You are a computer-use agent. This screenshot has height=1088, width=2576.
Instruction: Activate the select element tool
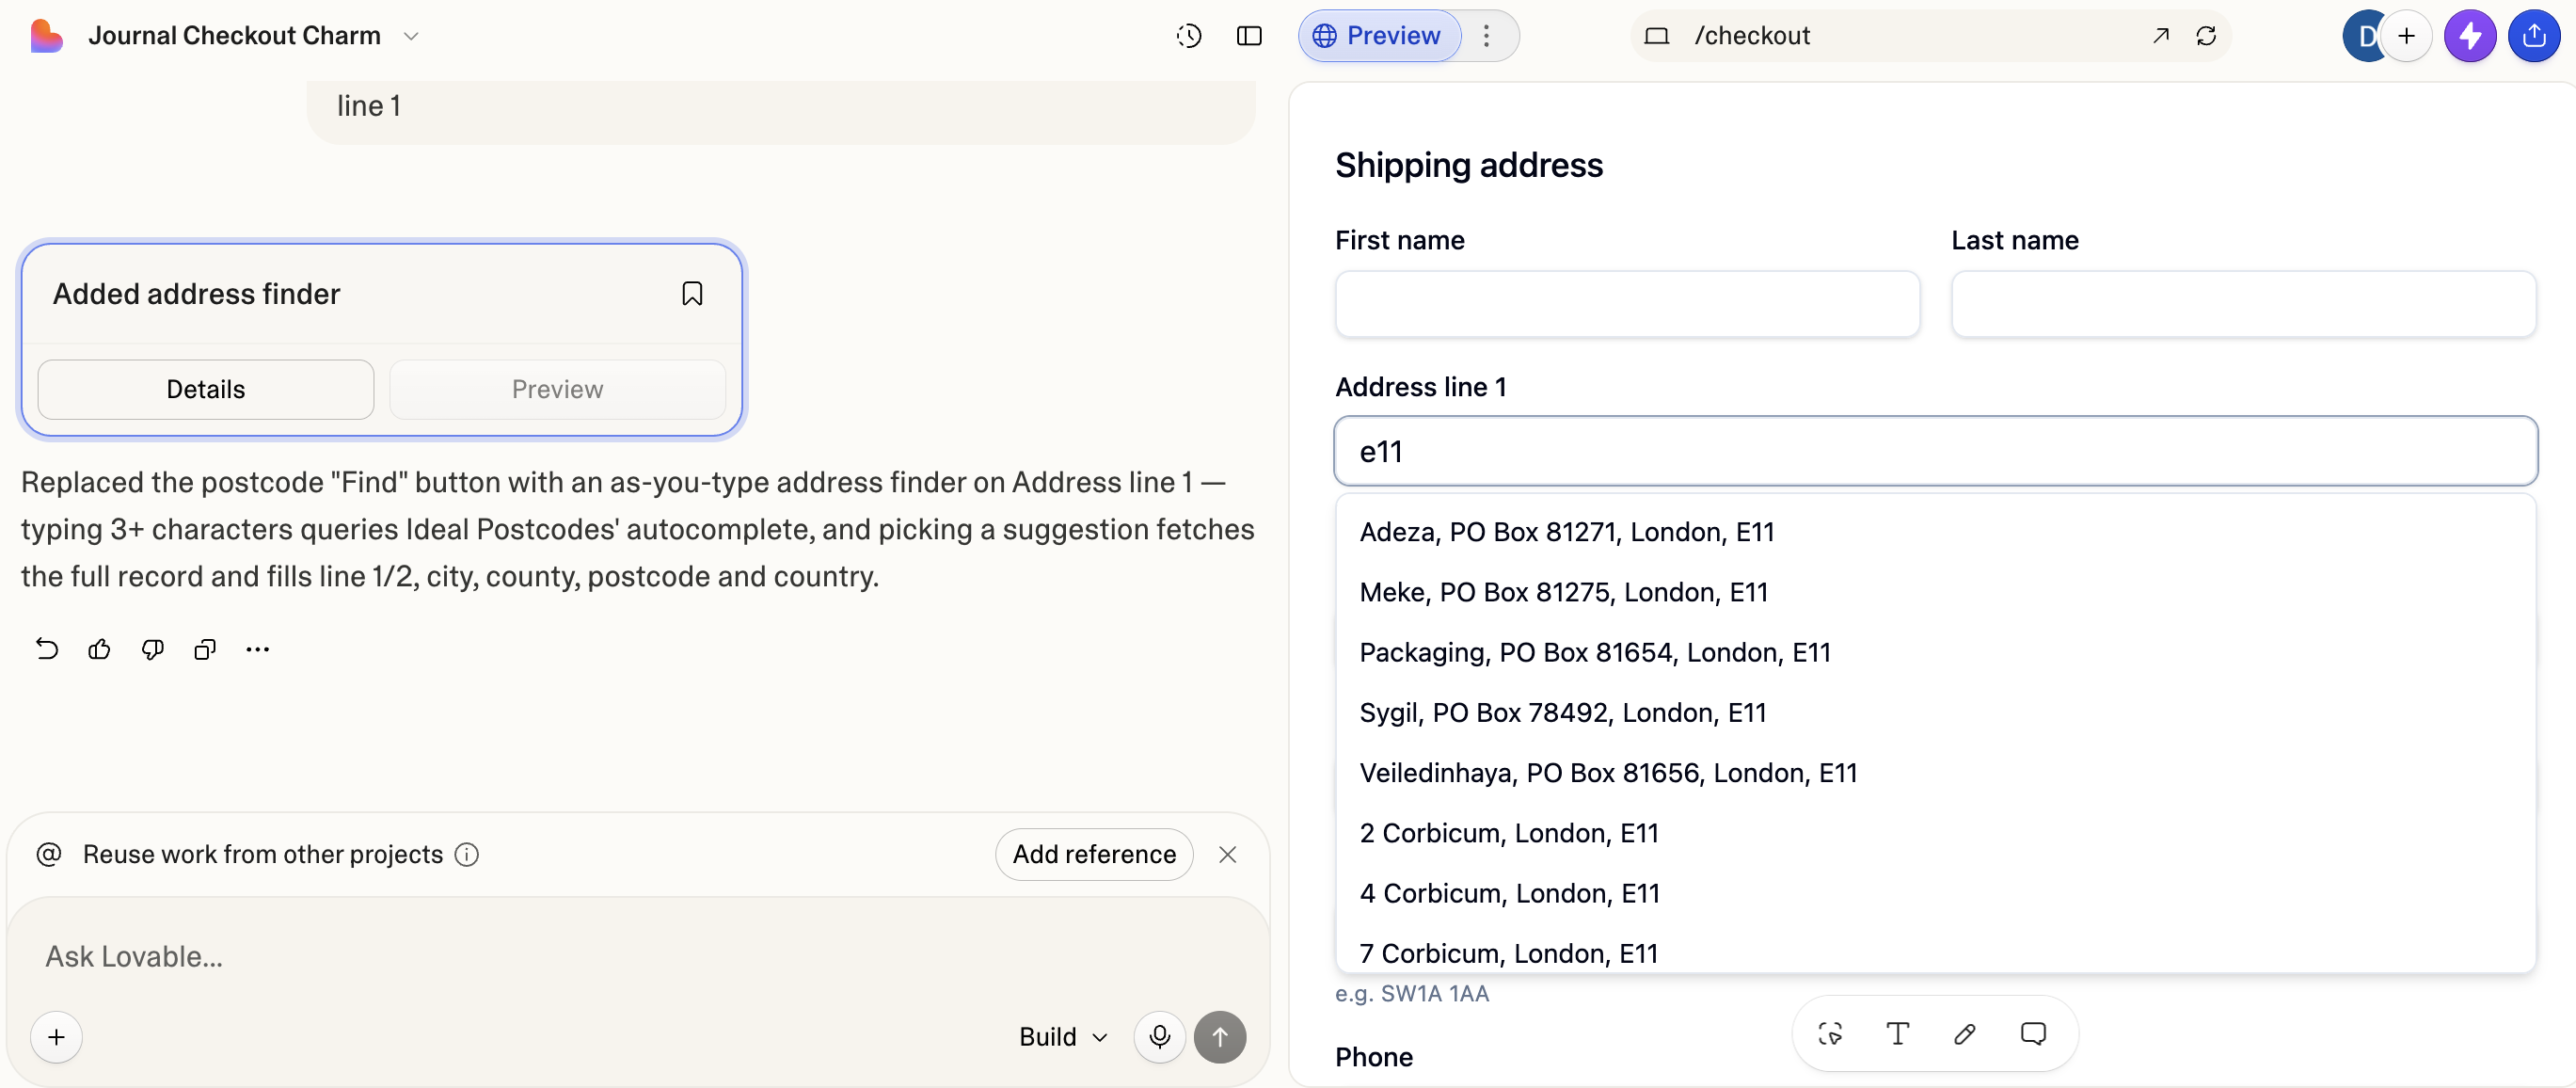tap(1830, 1034)
